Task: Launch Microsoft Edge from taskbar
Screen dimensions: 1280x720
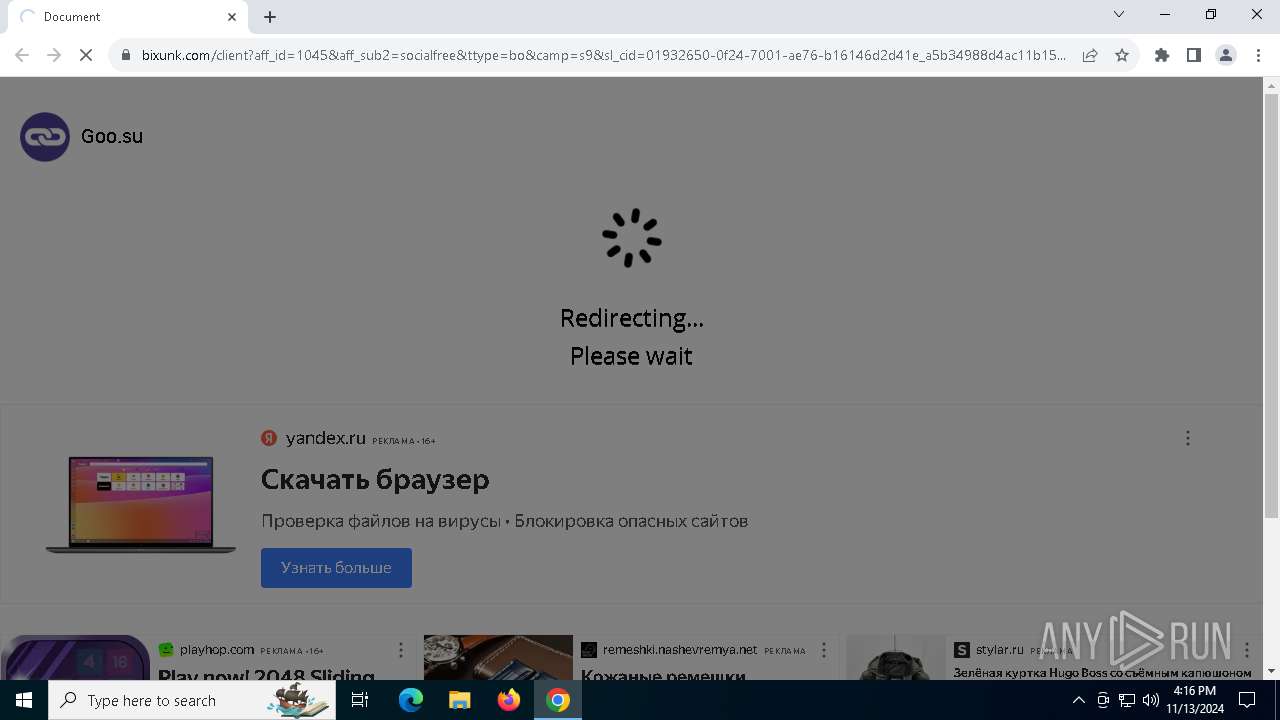Action: [x=411, y=700]
